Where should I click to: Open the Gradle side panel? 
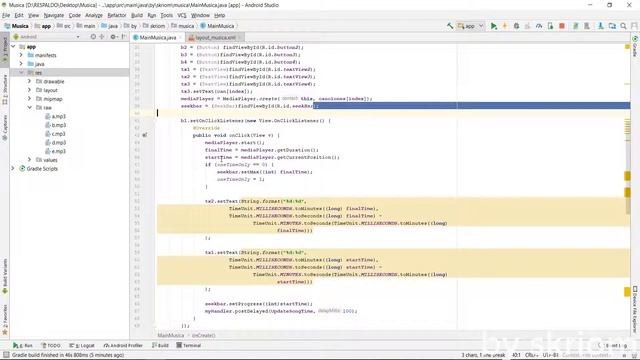tap(635, 46)
